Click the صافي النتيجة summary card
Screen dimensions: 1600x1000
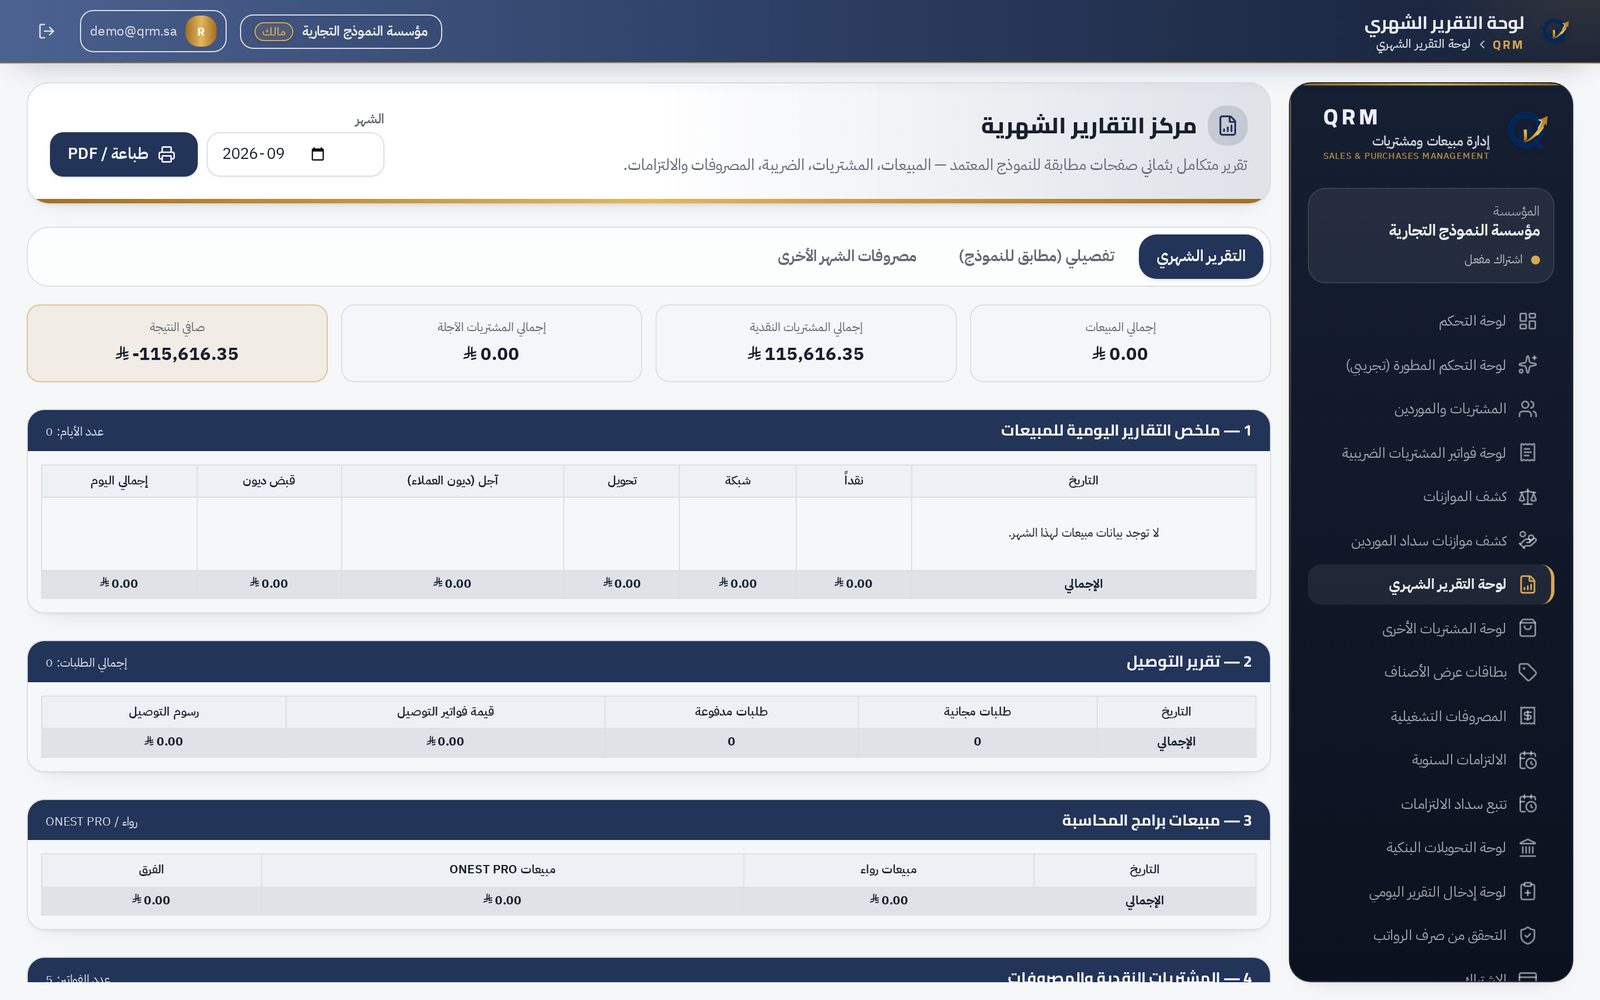coord(177,343)
